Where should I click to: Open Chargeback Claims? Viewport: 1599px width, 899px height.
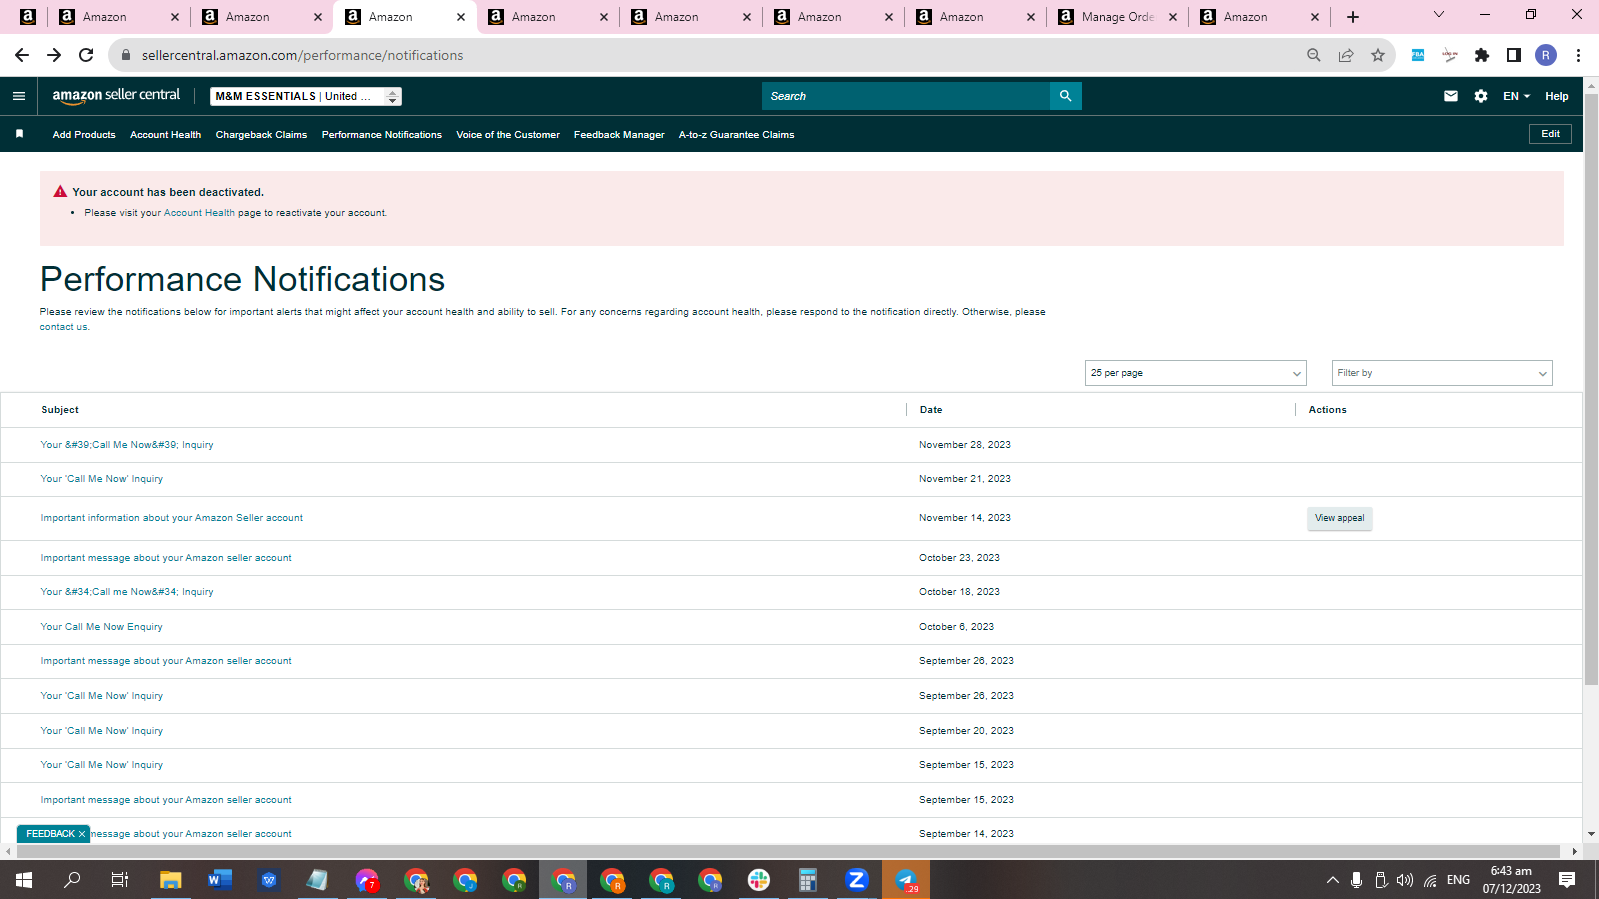pyautogui.click(x=261, y=135)
